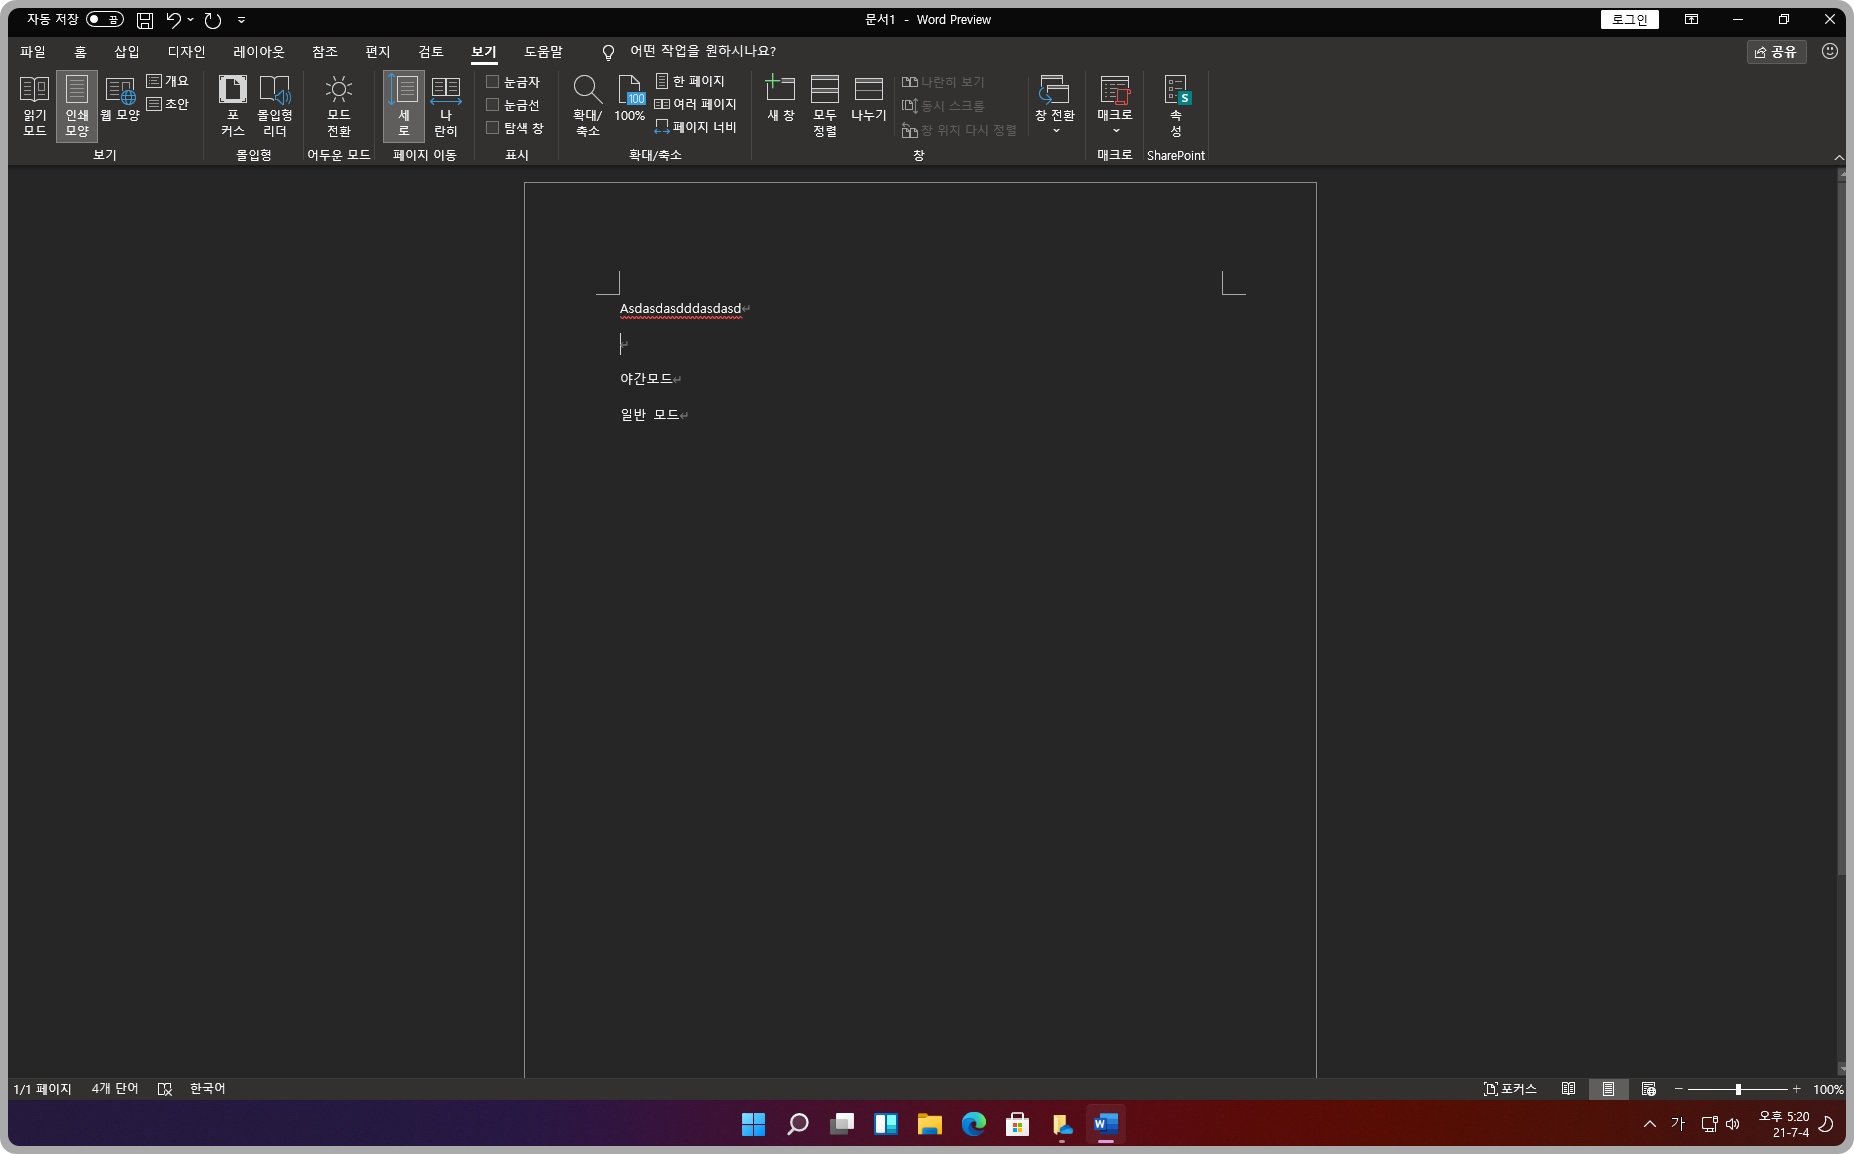Click the Share button (공유)

pyautogui.click(x=1776, y=52)
